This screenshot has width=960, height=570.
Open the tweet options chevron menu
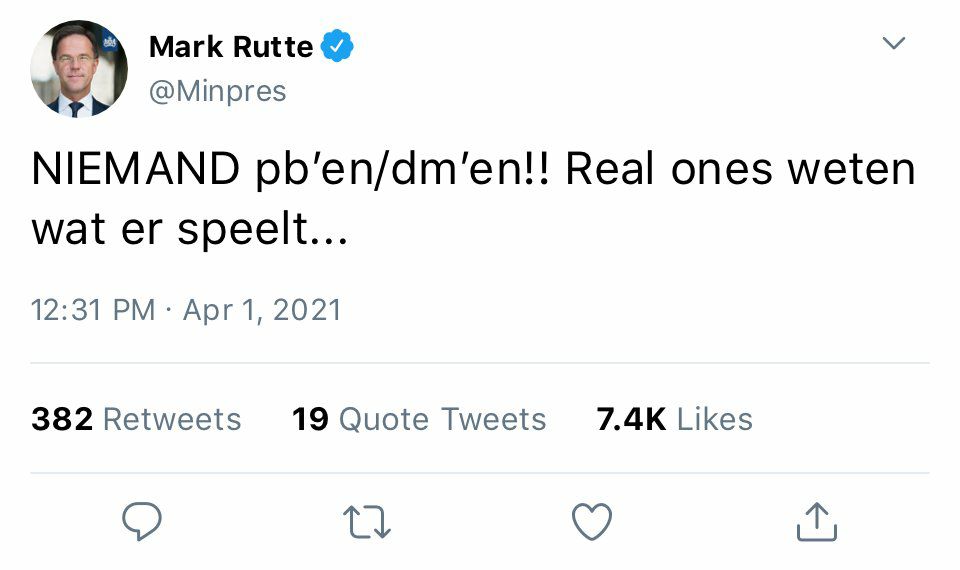(893, 43)
